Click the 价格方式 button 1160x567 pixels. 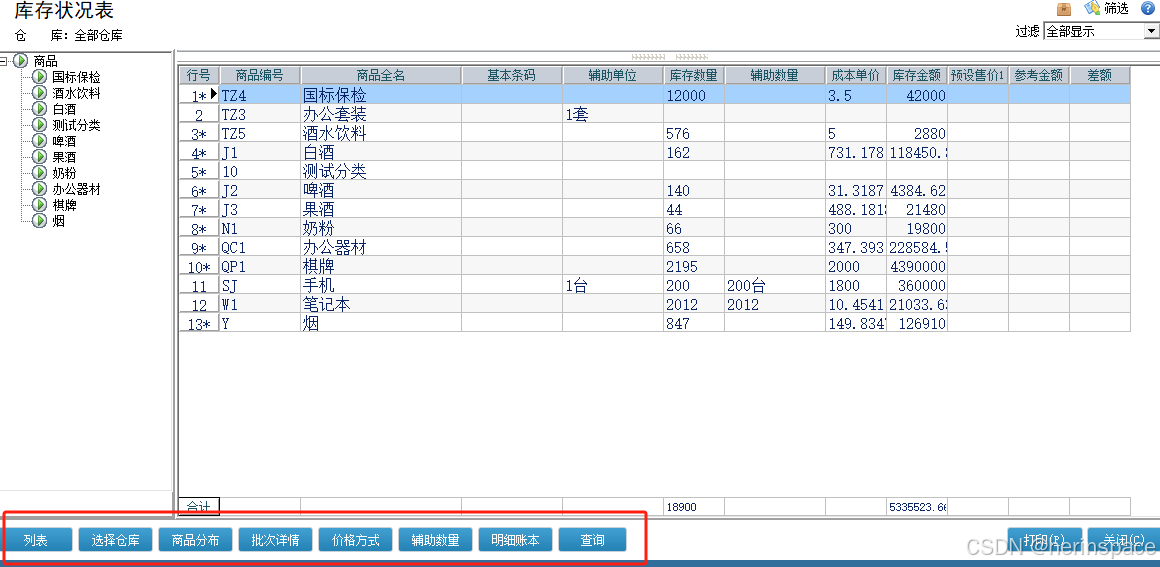tap(355, 540)
